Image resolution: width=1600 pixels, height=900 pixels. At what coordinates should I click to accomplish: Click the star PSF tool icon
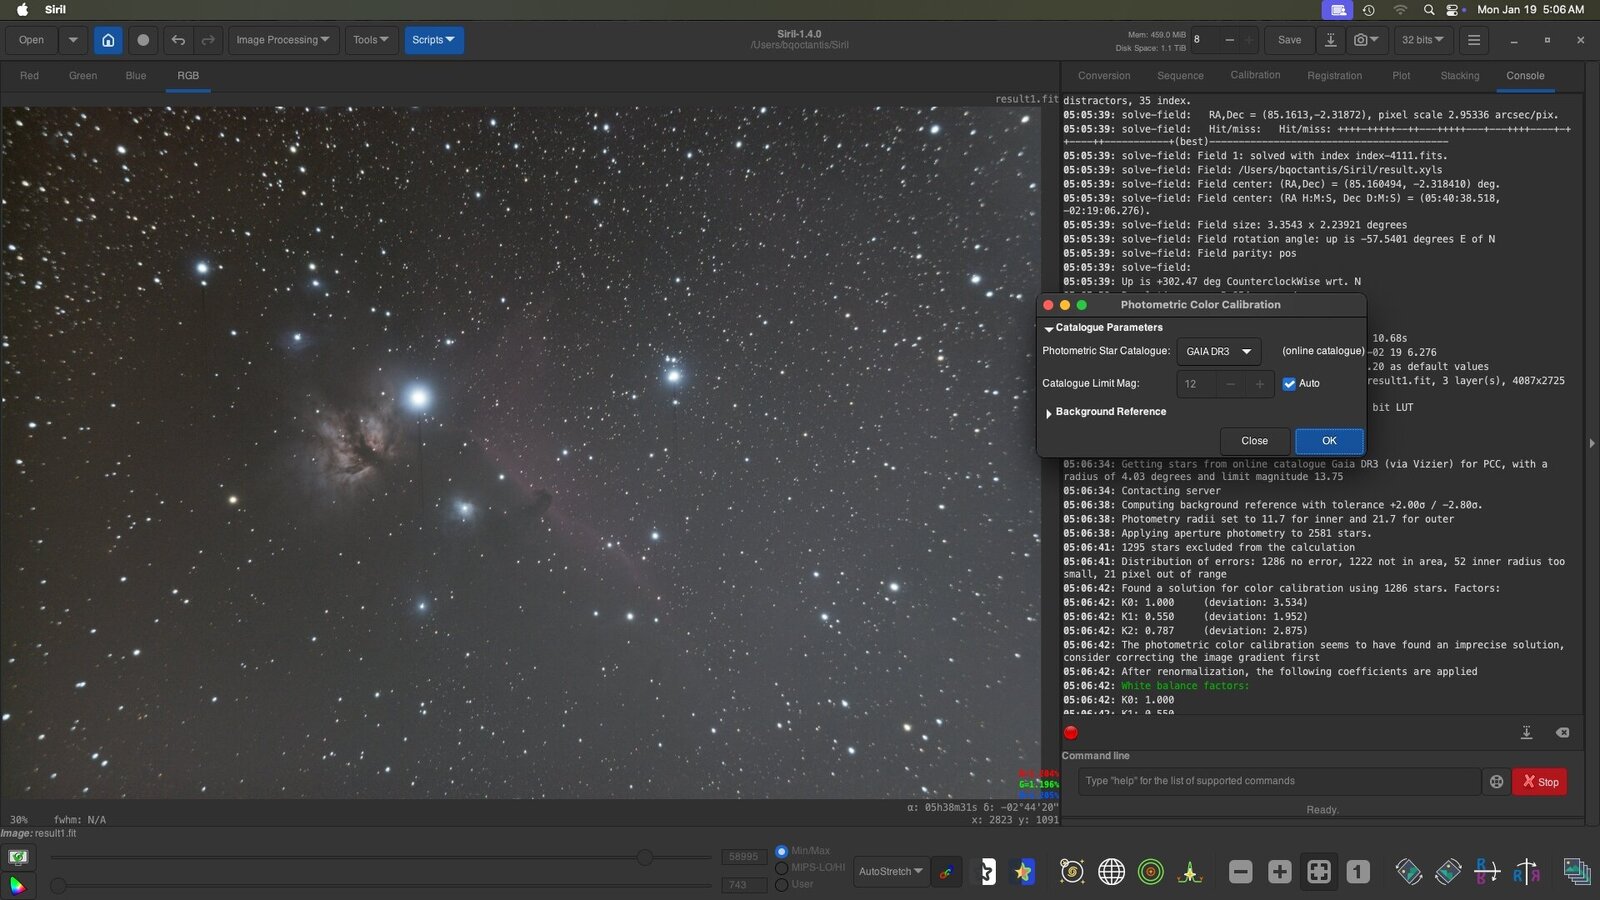1190,872
